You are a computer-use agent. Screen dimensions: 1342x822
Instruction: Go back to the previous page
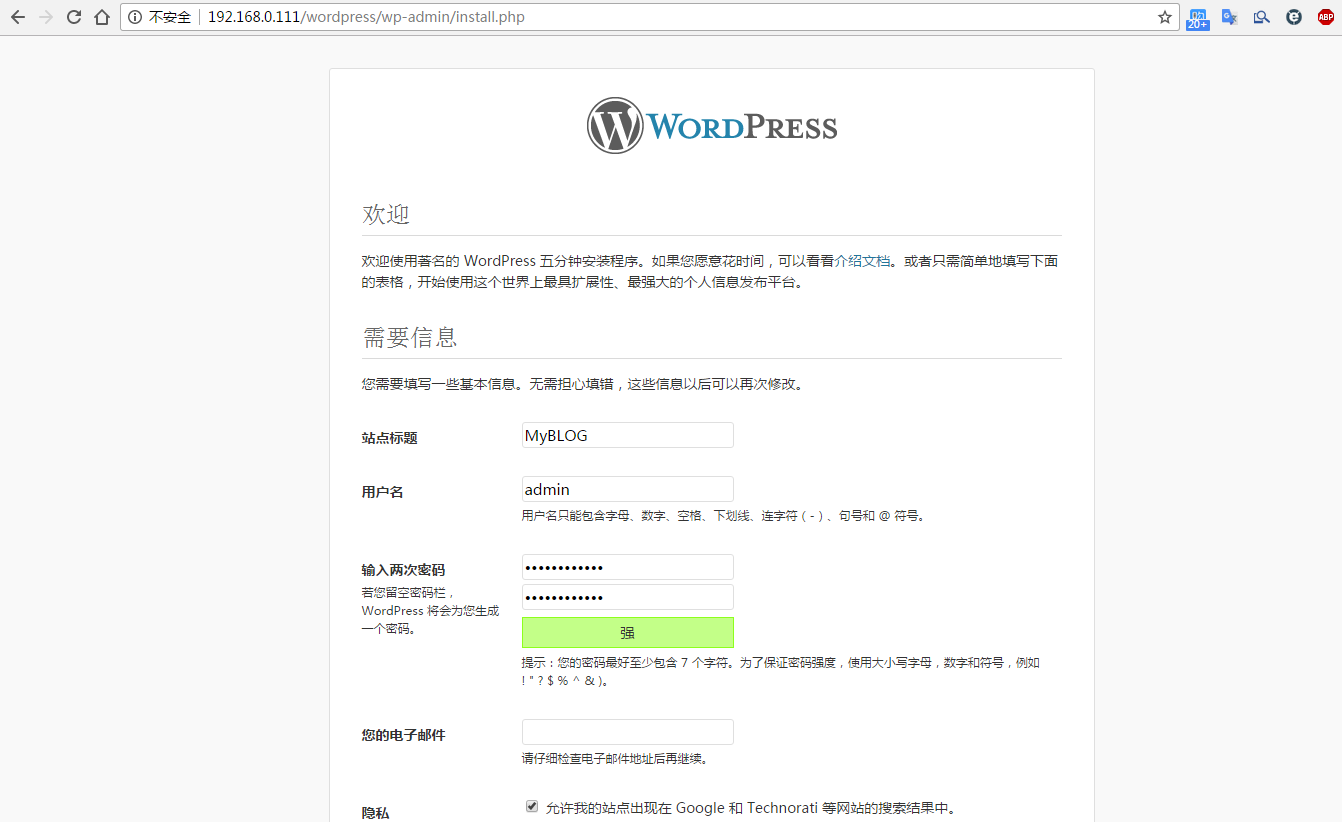pyautogui.click(x=17, y=17)
